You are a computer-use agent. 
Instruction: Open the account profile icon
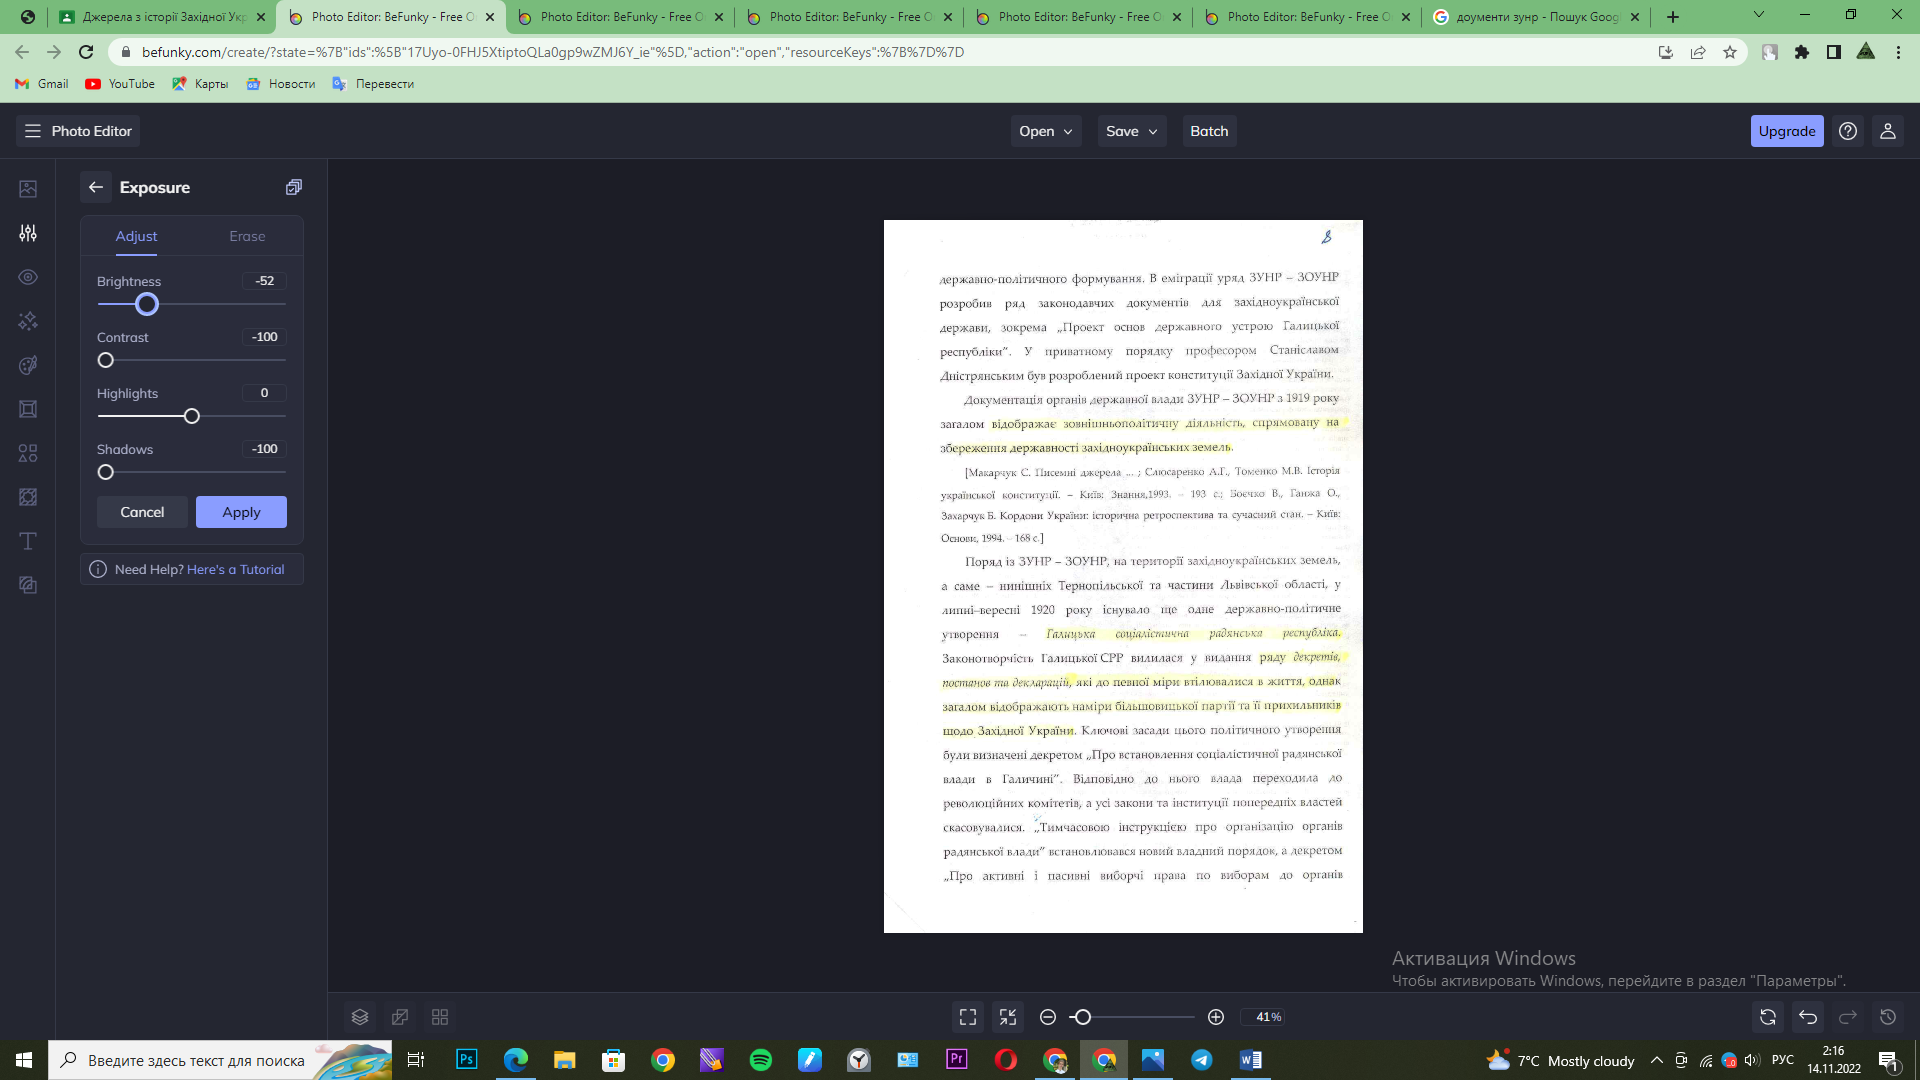(1888, 131)
